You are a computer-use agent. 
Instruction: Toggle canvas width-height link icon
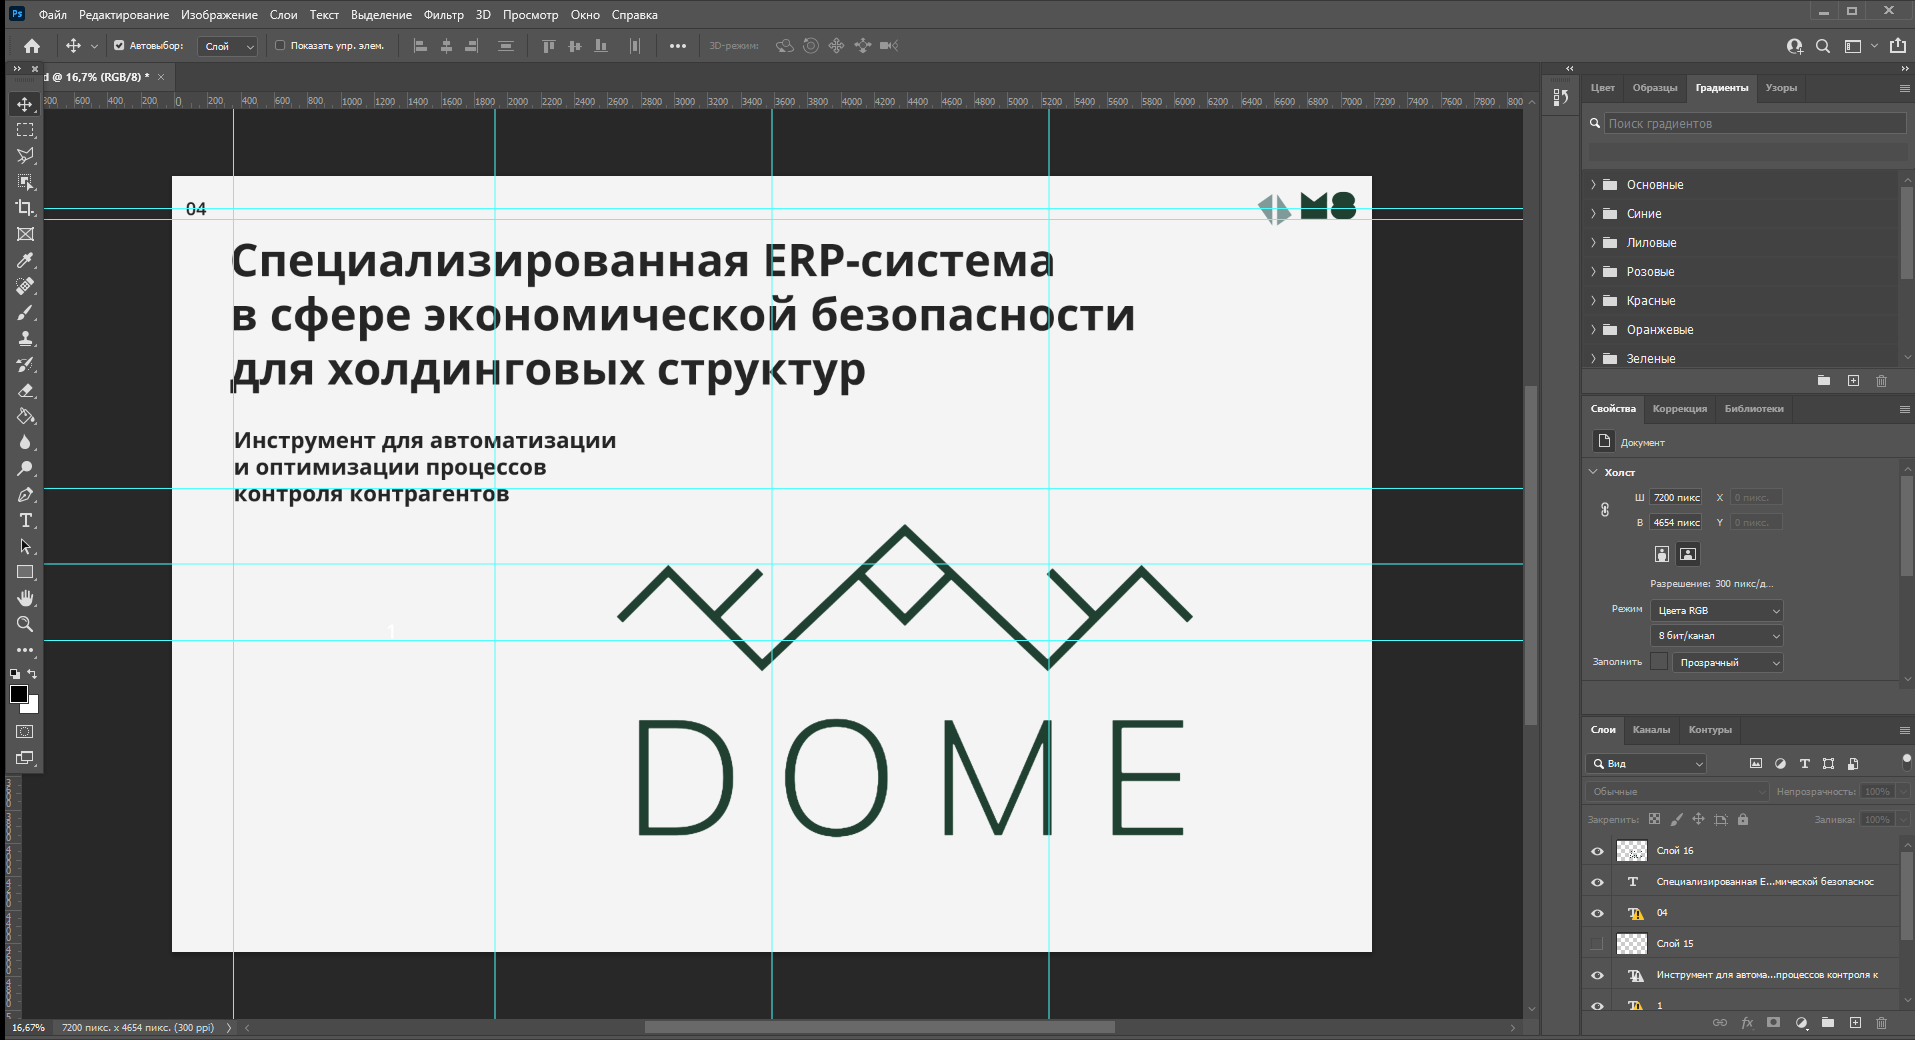(1605, 510)
